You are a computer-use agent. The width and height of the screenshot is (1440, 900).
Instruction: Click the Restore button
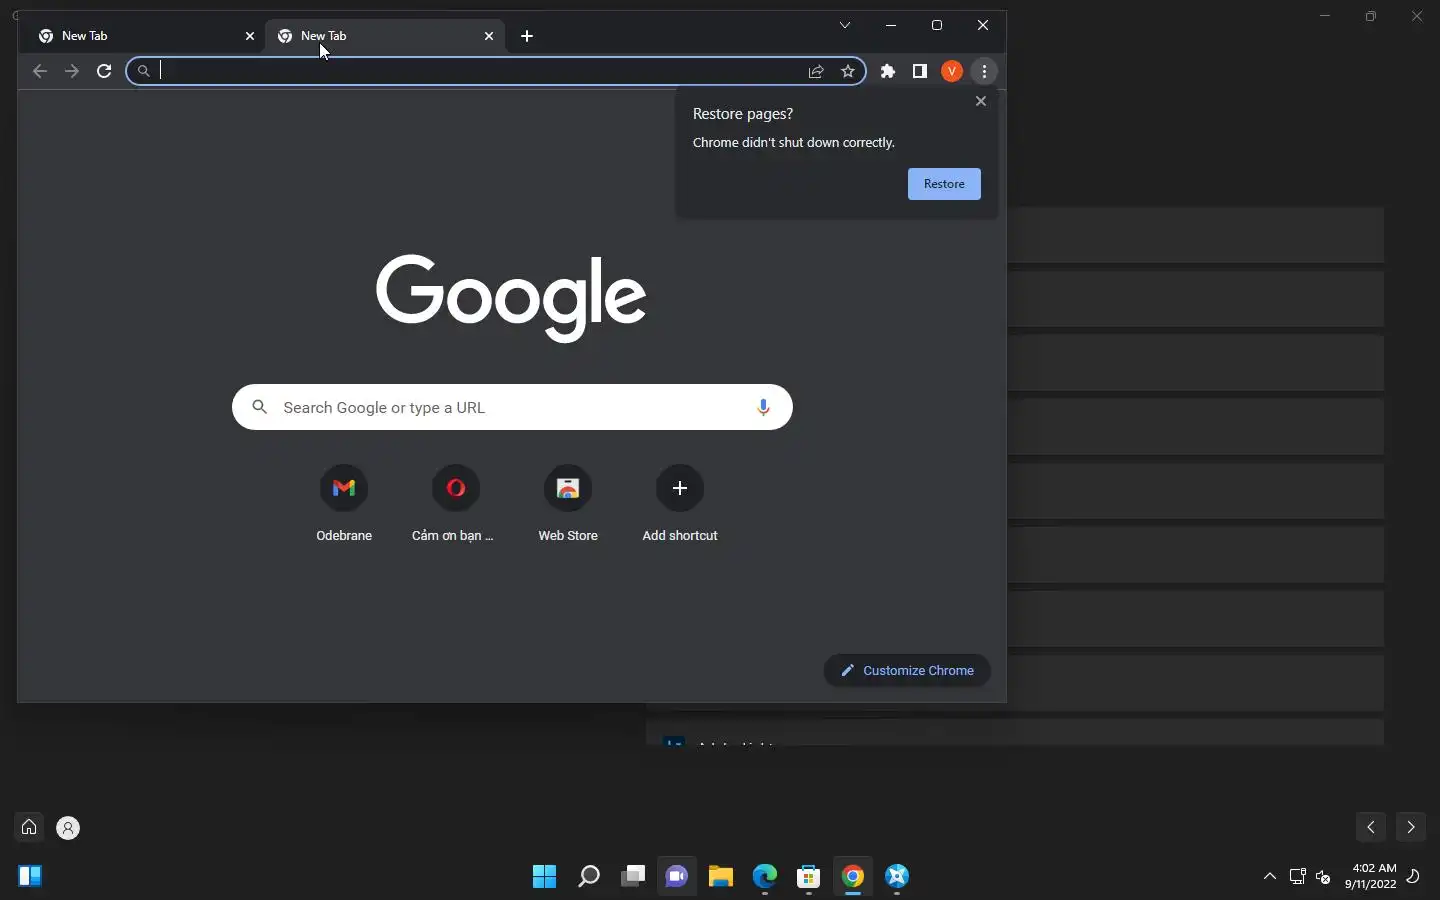pyautogui.click(x=944, y=184)
